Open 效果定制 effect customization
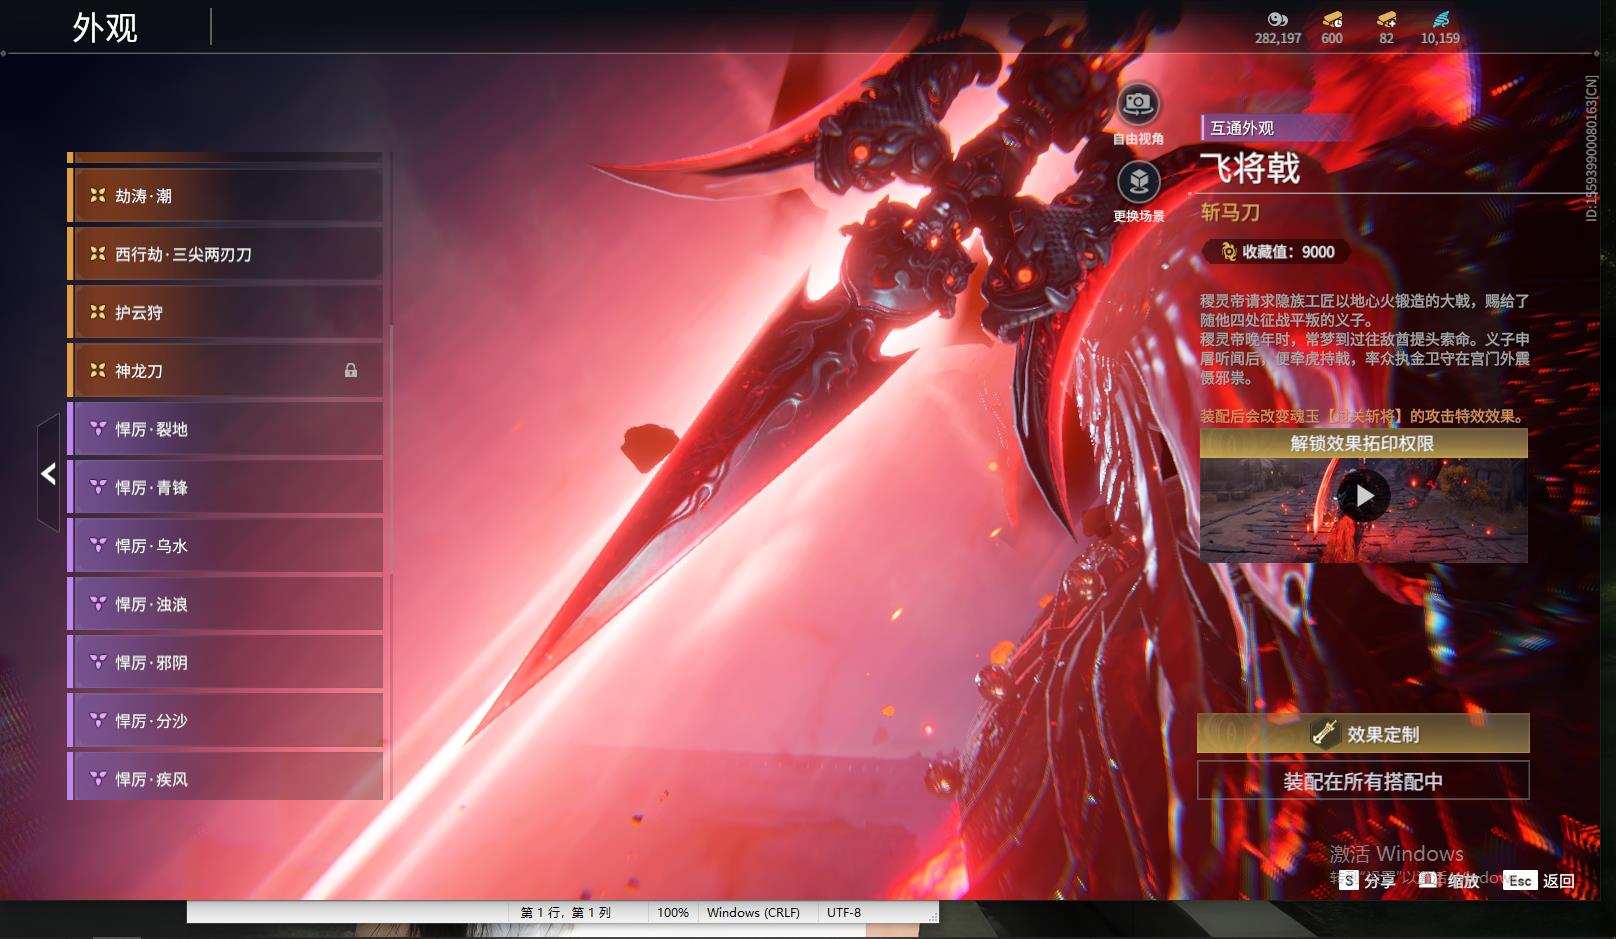This screenshot has height=939, width=1616. pos(1363,733)
